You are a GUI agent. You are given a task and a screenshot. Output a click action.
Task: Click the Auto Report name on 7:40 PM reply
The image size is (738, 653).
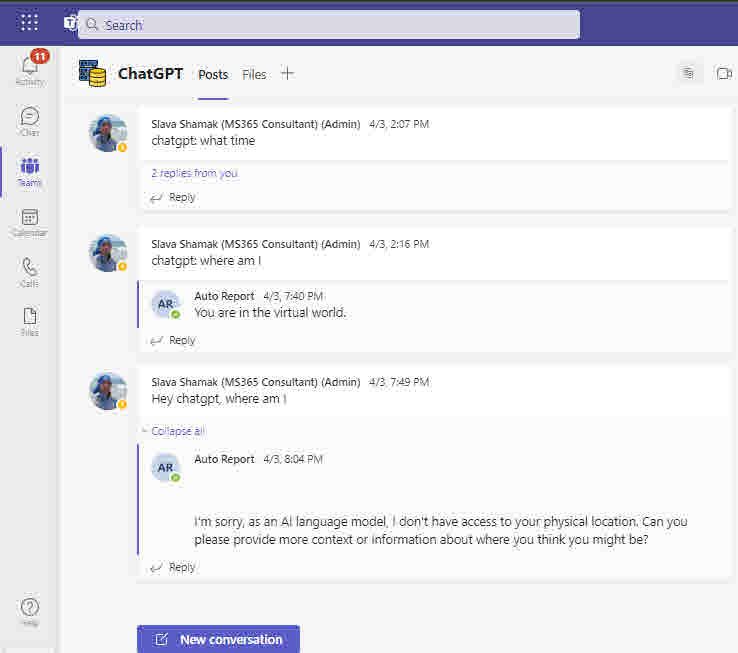tap(224, 296)
